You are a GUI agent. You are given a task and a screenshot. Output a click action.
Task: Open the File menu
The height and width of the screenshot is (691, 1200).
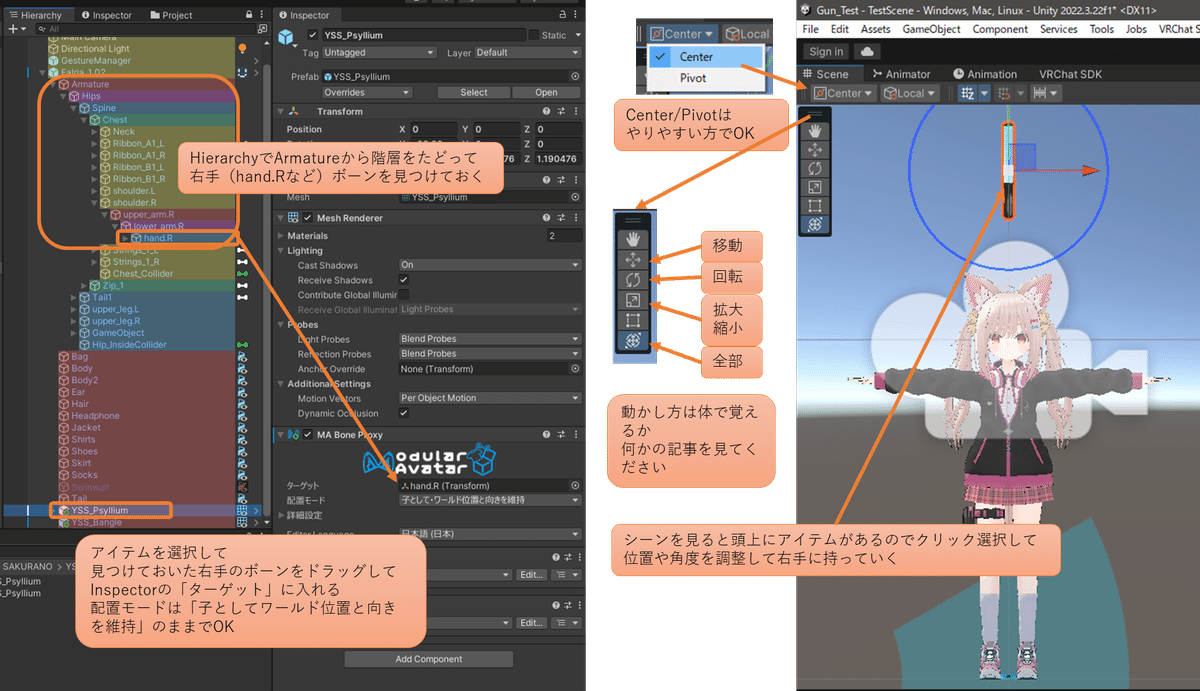click(x=811, y=30)
